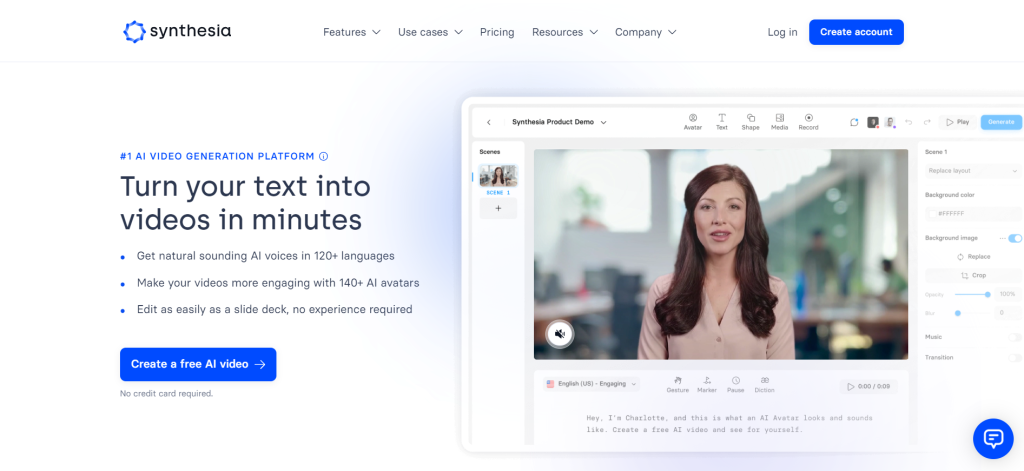Select the Shape tool
This screenshot has width=1024, height=471.
pyautogui.click(x=750, y=122)
